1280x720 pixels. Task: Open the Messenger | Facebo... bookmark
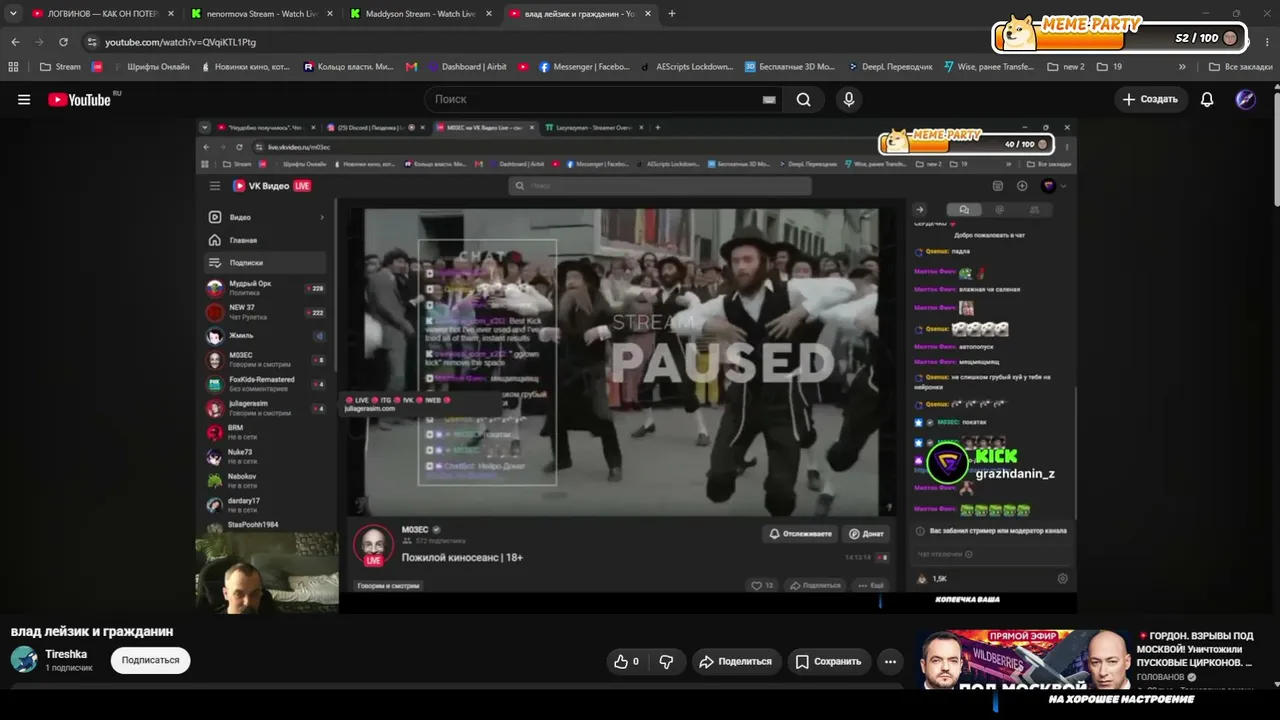pos(584,67)
